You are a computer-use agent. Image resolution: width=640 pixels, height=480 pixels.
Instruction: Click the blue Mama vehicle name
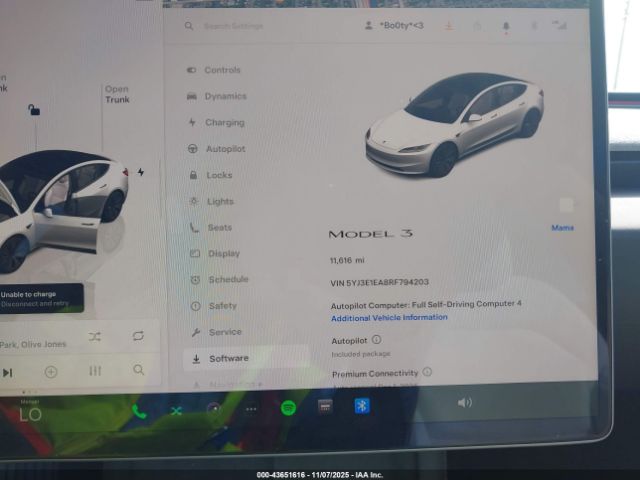pyautogui.click(x=562, y=228)
